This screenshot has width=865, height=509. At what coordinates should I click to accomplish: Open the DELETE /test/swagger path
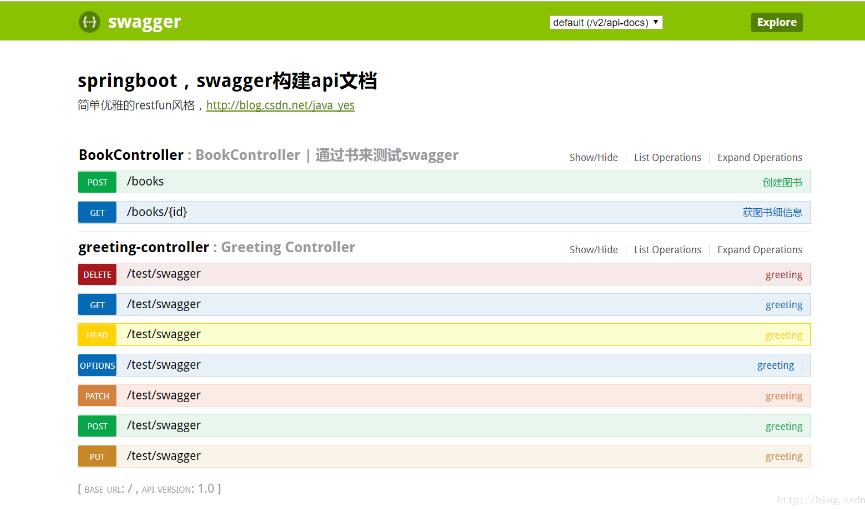[x=163, y=274]
